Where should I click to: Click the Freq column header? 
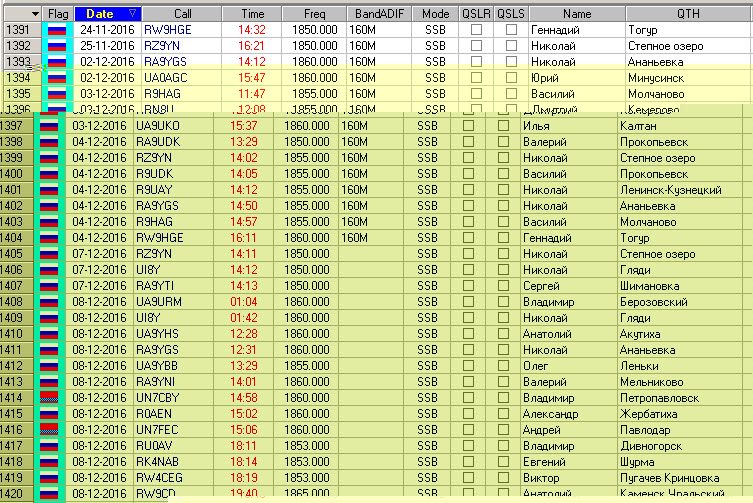point(315,14)
